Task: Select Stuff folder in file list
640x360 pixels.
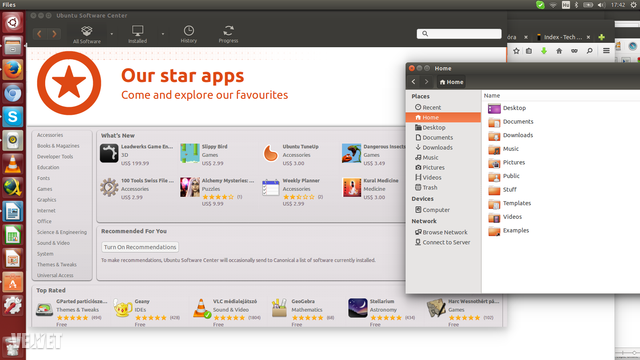Action: pyautogui.click(x=502, y=190)
